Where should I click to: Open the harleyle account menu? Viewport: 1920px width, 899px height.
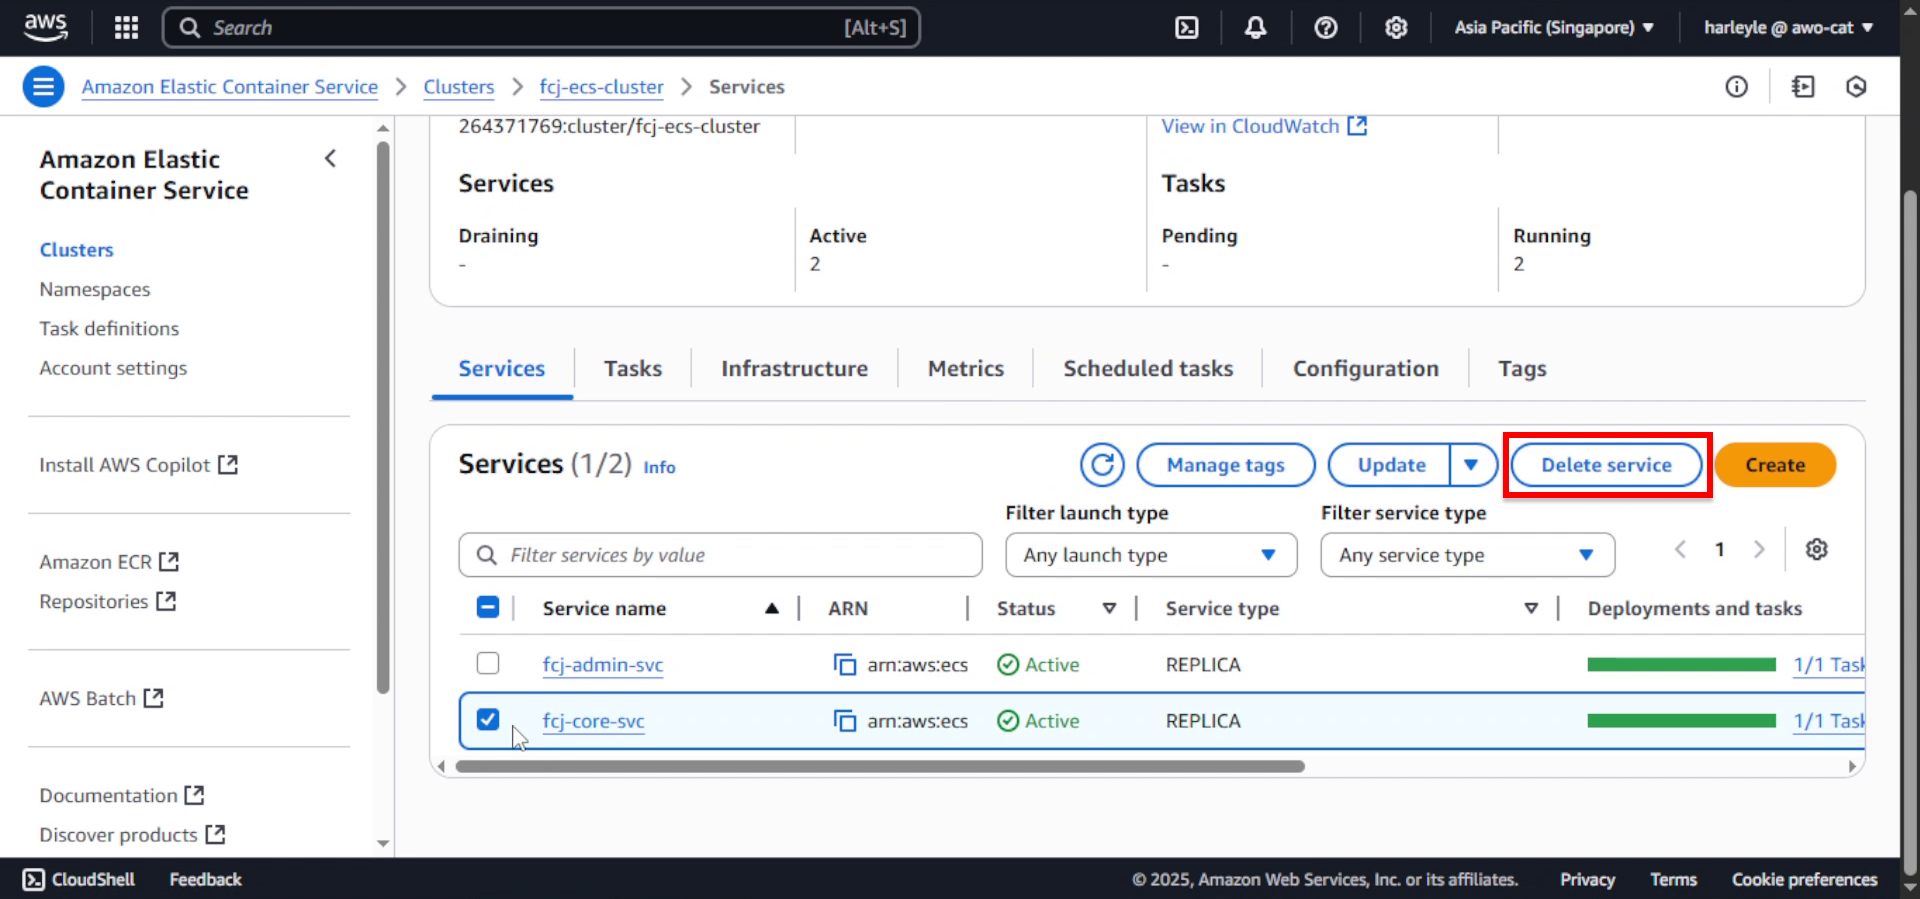click(x=1788, y=27)
